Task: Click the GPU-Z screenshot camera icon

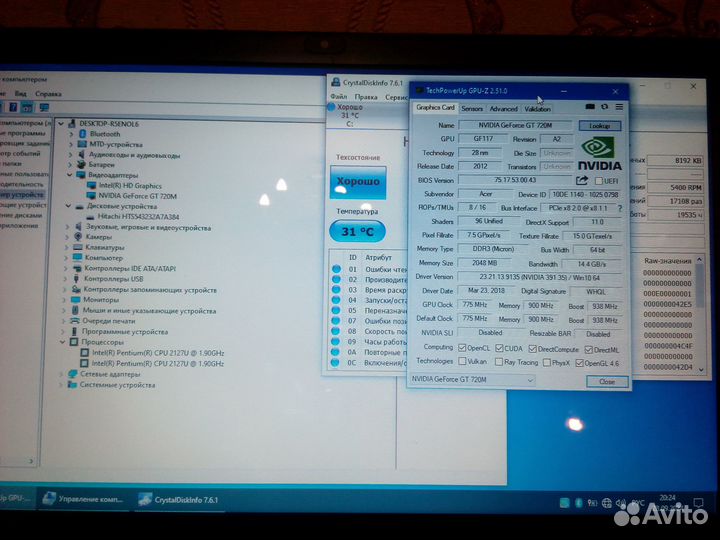Action: click(x=590, y=107)
